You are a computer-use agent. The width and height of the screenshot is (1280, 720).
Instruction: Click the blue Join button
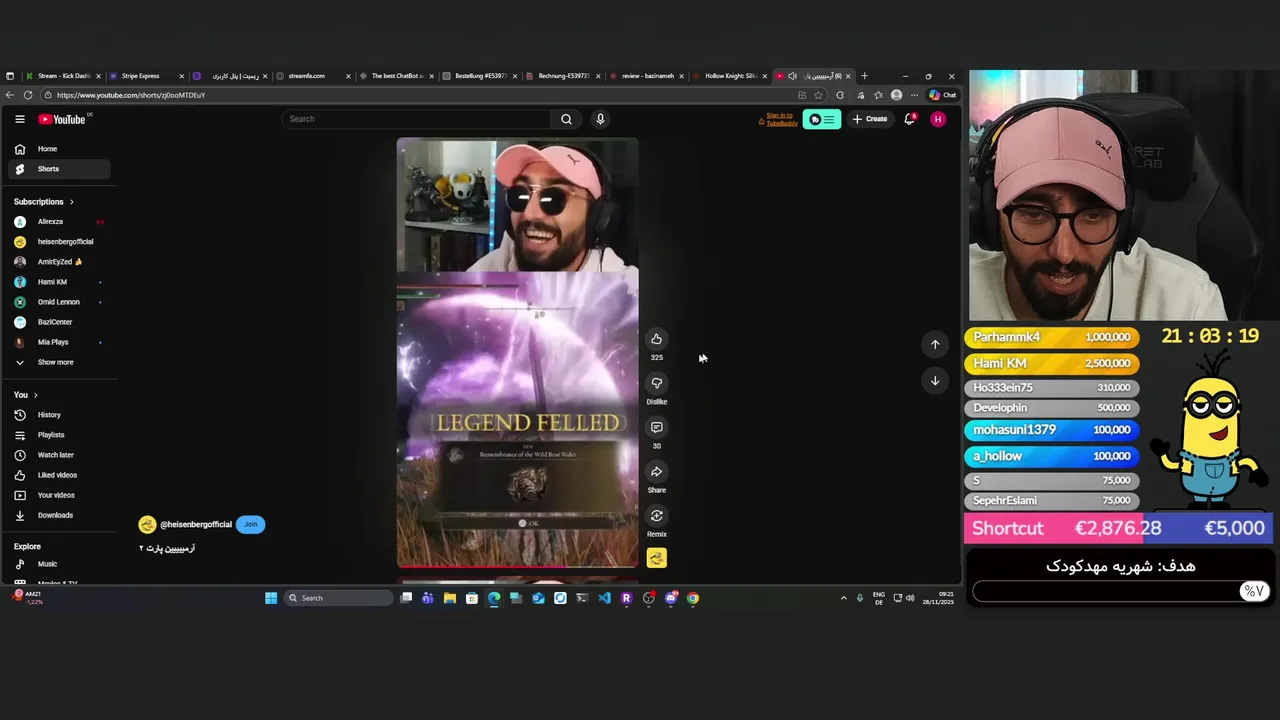(x=250, y=524)
